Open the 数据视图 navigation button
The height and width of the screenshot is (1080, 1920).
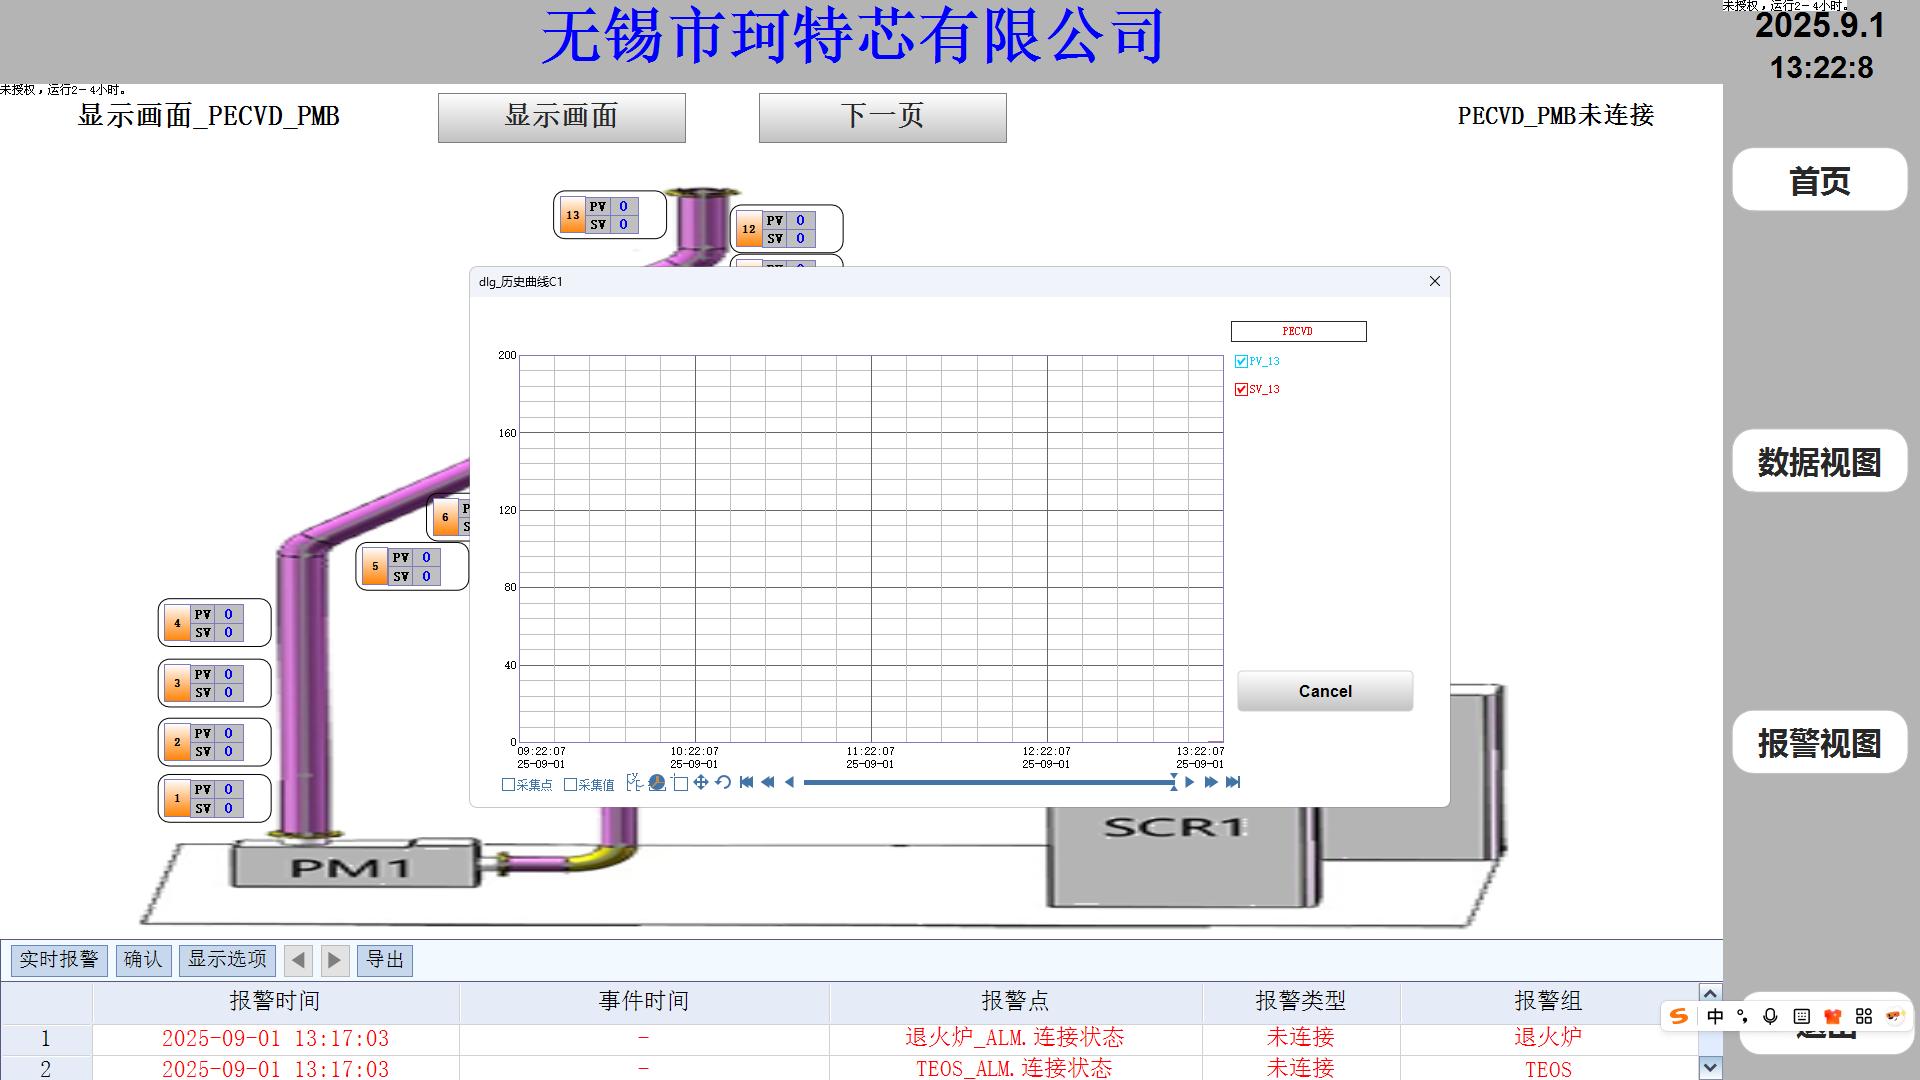coord(1819,461)
